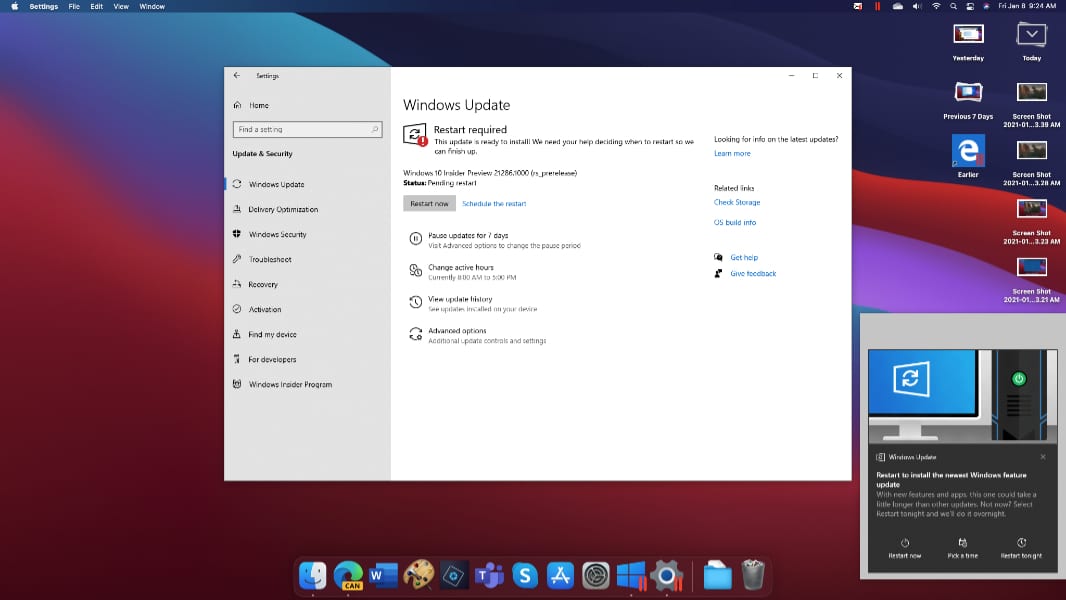The height and width of the screenshot is (600, 1066).
Task: Open the Window menu
Action: pyautogui.click(x=152, y=6)
